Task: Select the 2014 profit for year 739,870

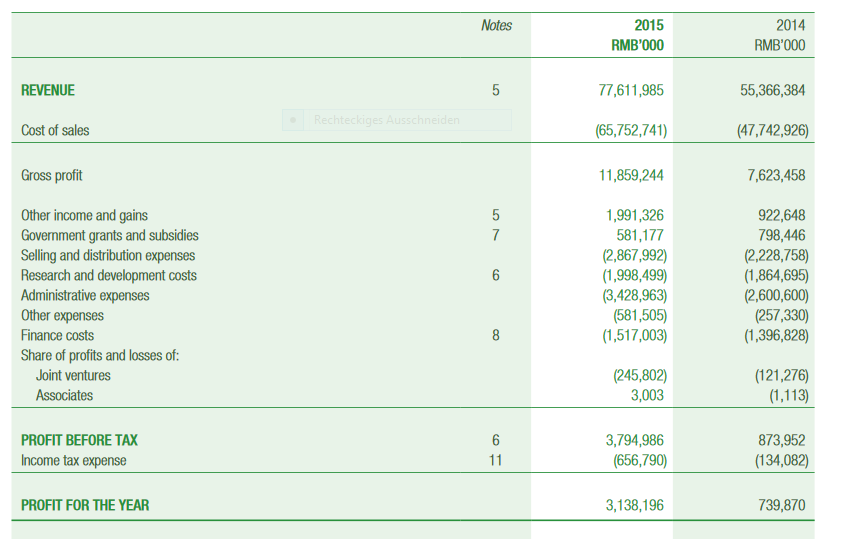Action: tap(780, 505)
